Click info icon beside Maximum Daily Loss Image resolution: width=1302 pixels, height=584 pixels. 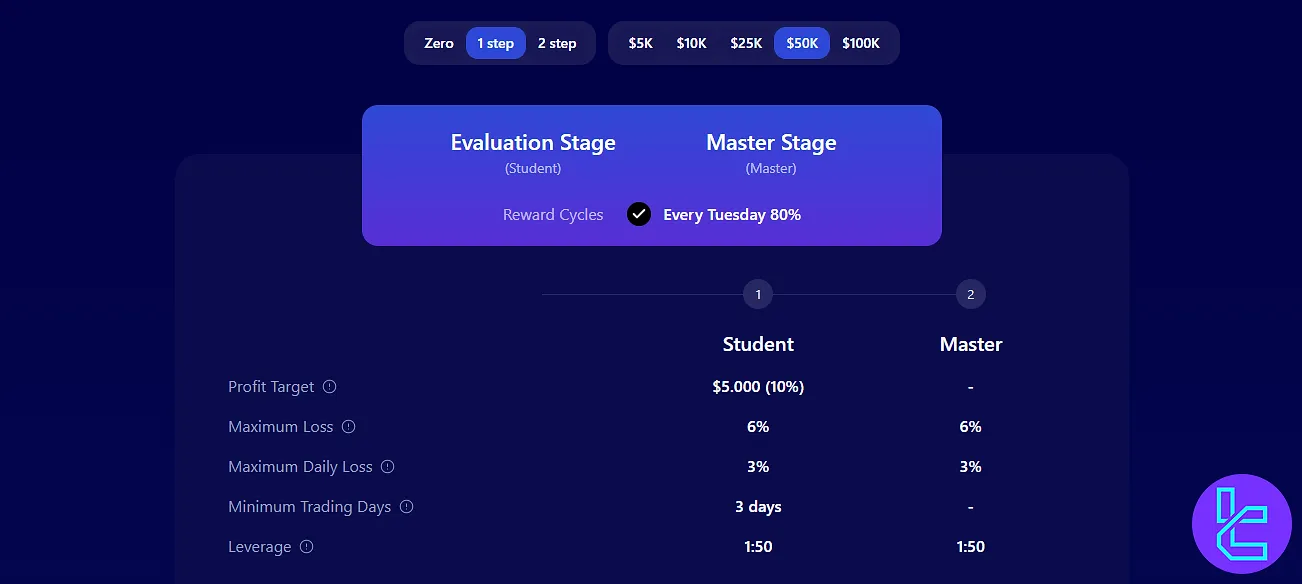(x=388, y=467)
